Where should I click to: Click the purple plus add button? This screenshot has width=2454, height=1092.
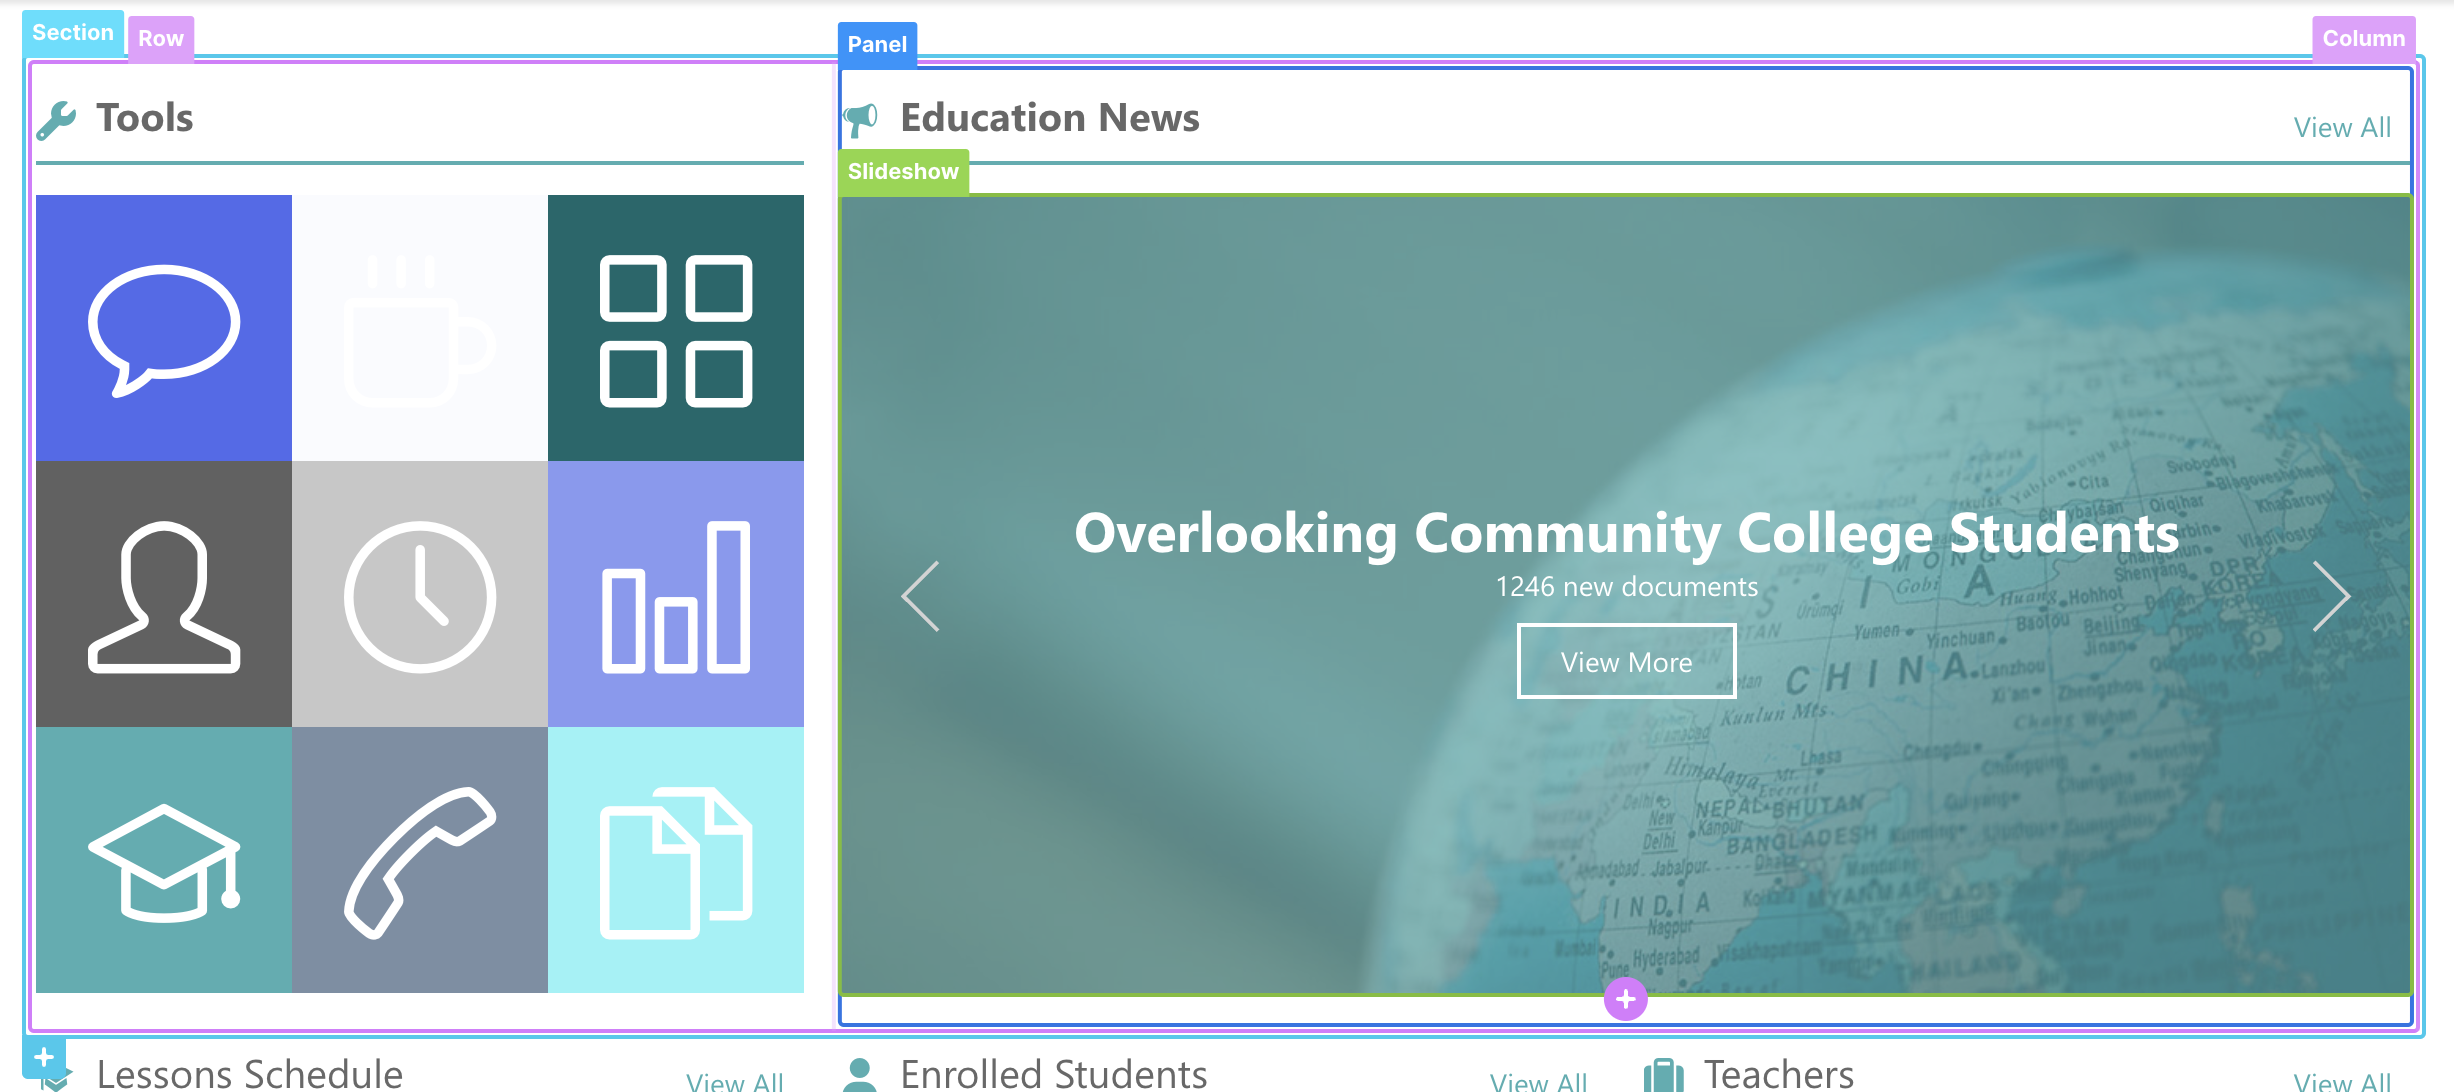point(1626,999)
